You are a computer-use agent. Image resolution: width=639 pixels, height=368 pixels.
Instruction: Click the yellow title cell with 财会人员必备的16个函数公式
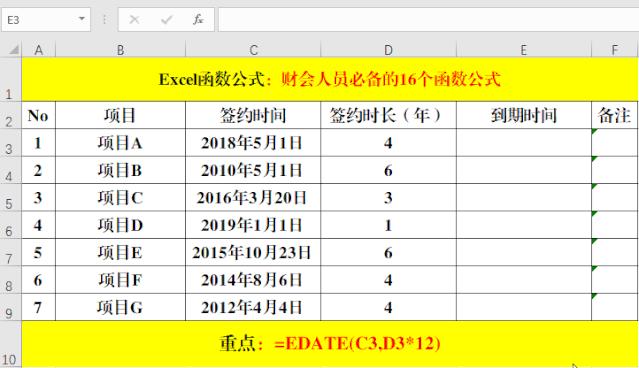coord(330,79)
